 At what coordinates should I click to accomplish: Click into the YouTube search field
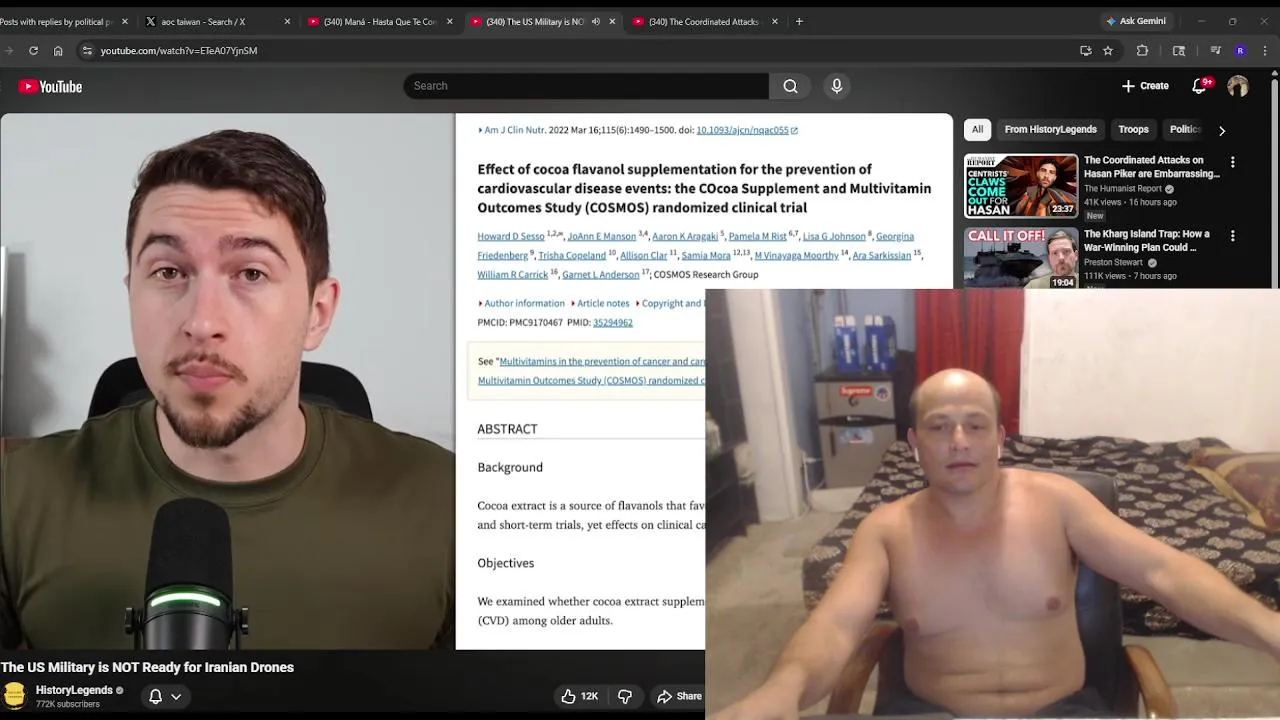(586, 86)
